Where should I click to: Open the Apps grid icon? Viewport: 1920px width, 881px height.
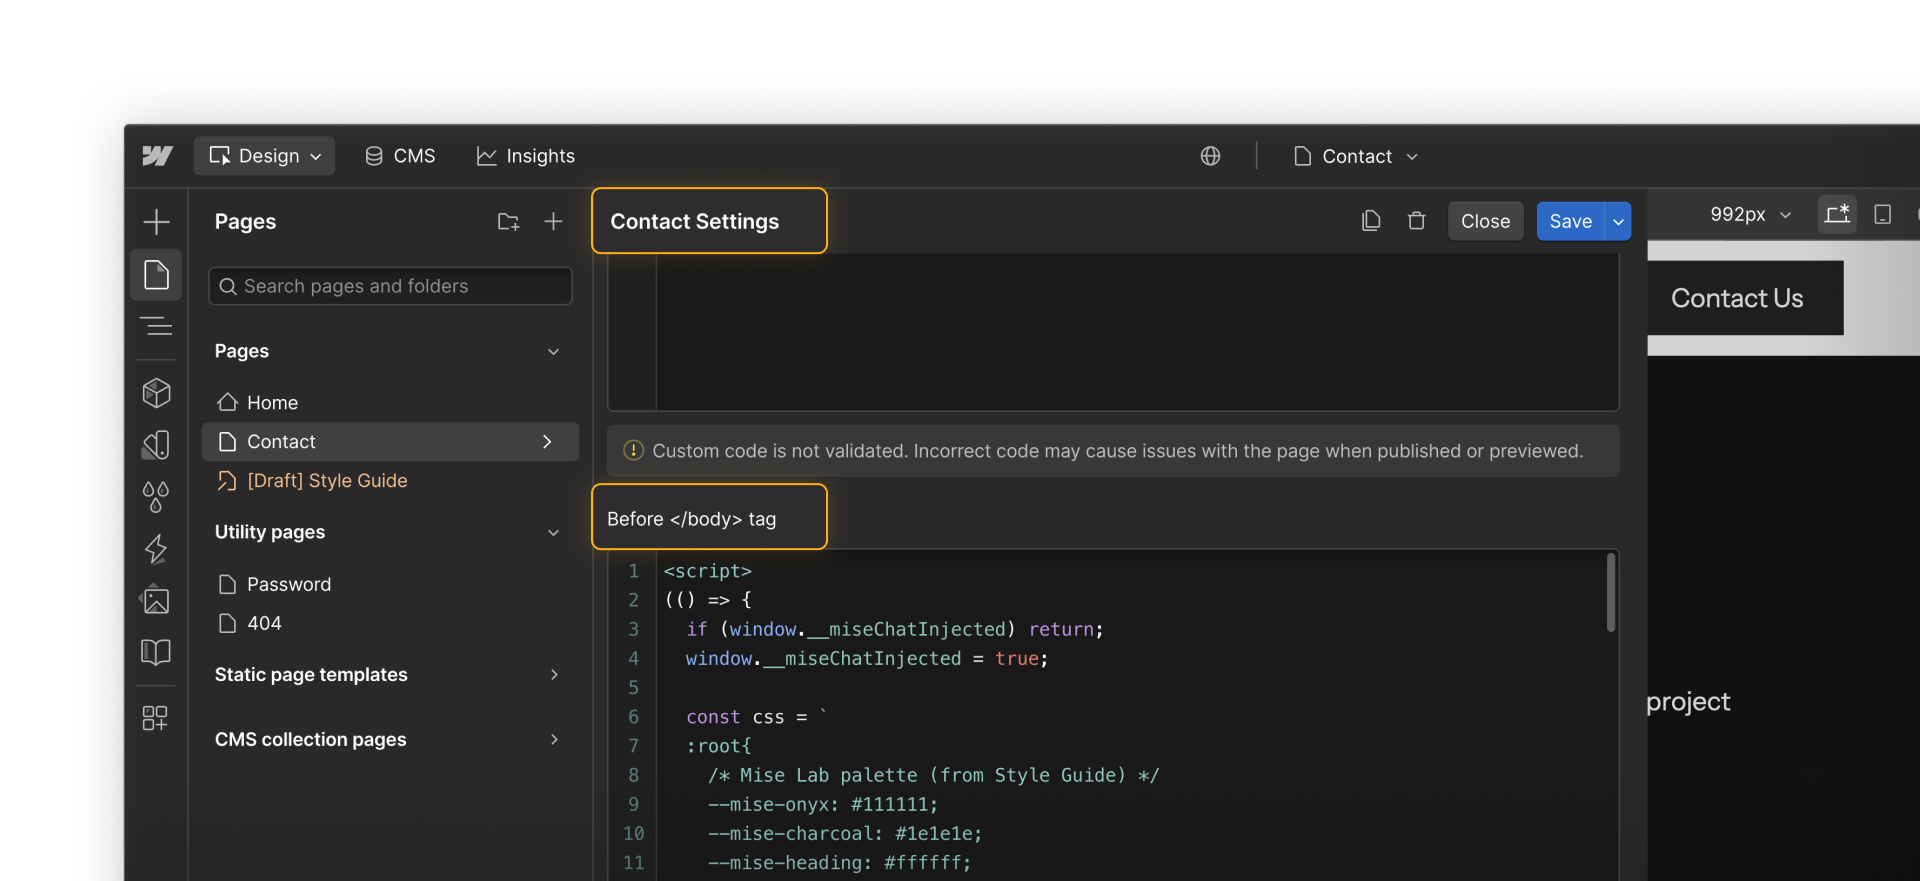coord(155,718)
